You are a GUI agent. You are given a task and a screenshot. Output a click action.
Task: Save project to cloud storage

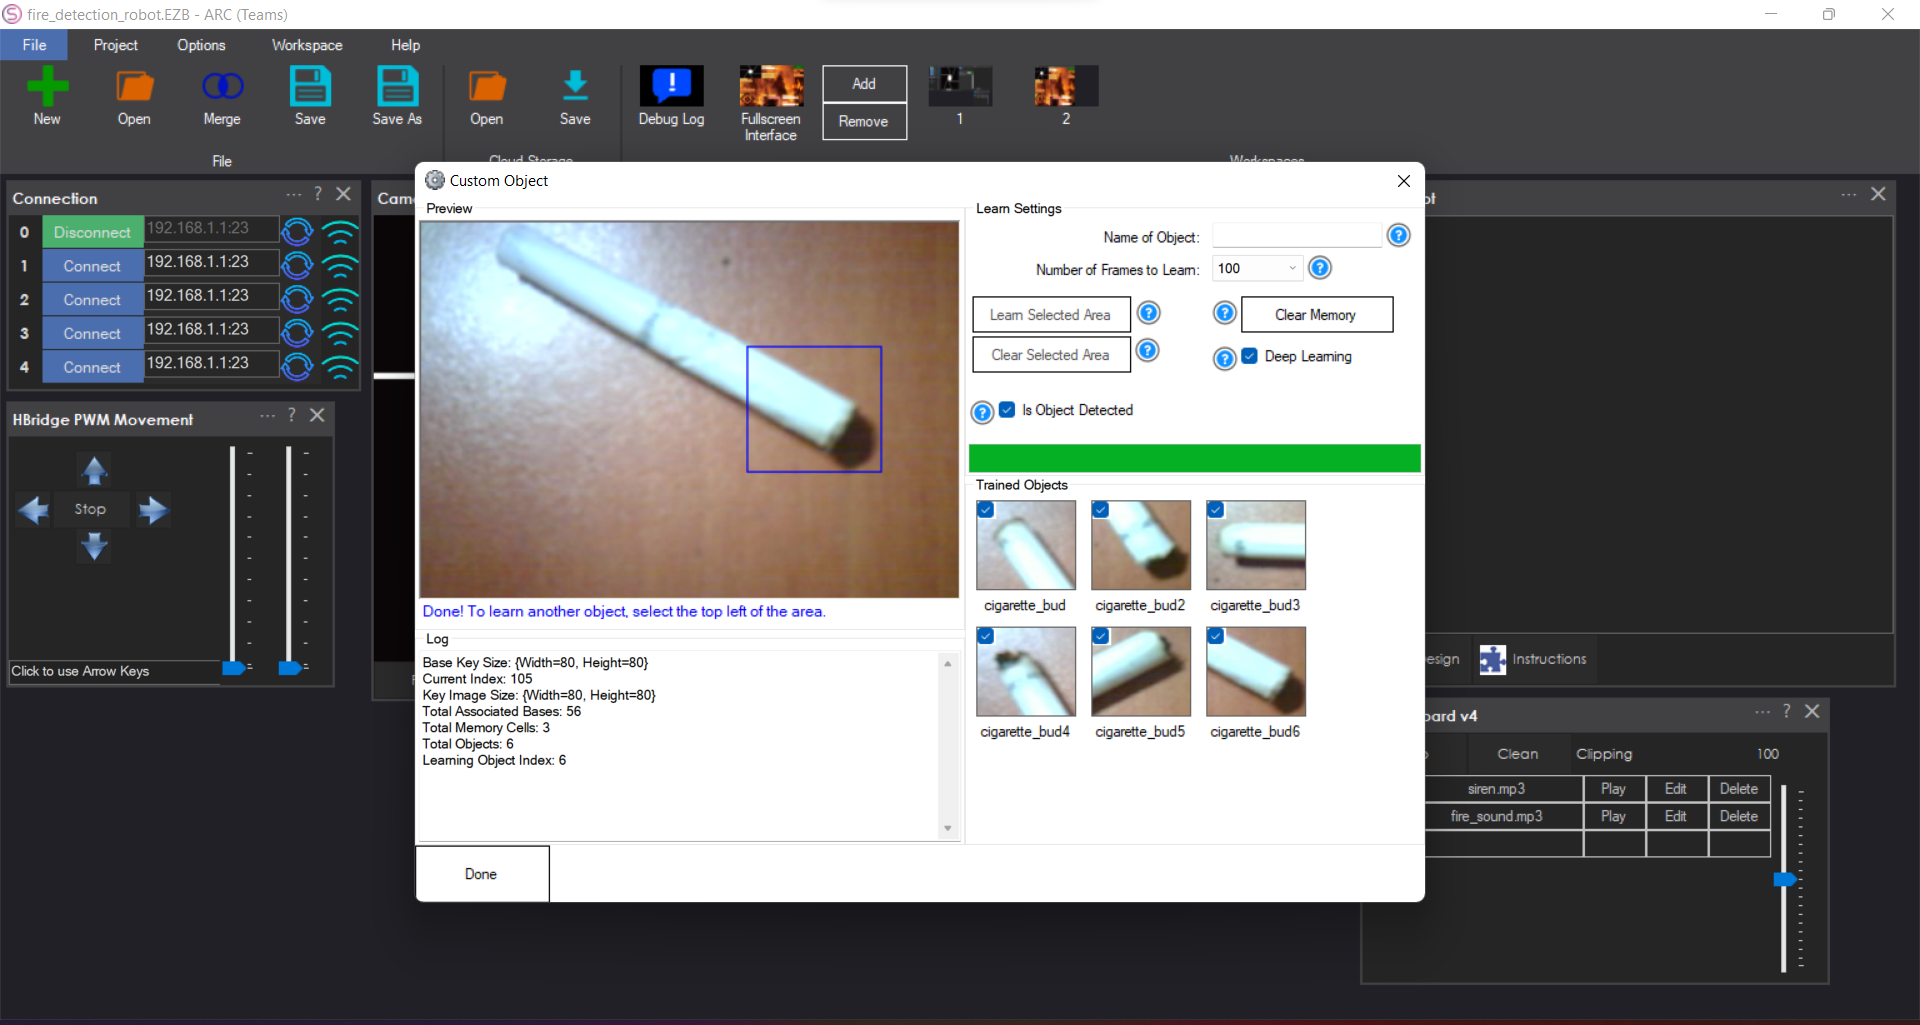(576, 95)
